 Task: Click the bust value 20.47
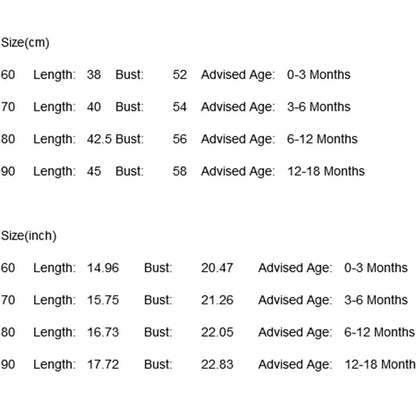[x=217, y=268]
